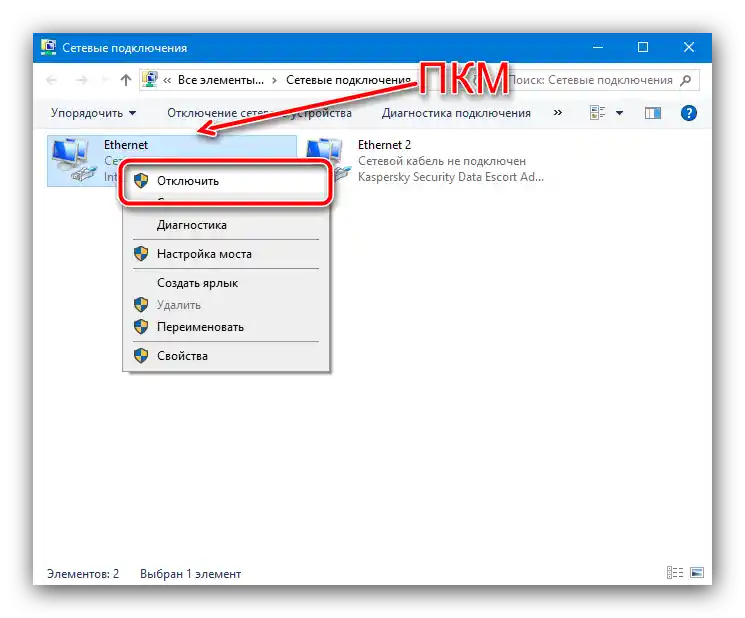Click Отключение сетевого устройства toolbar button
The width and height of the screenshot is (745, 618).
[259, 113]
